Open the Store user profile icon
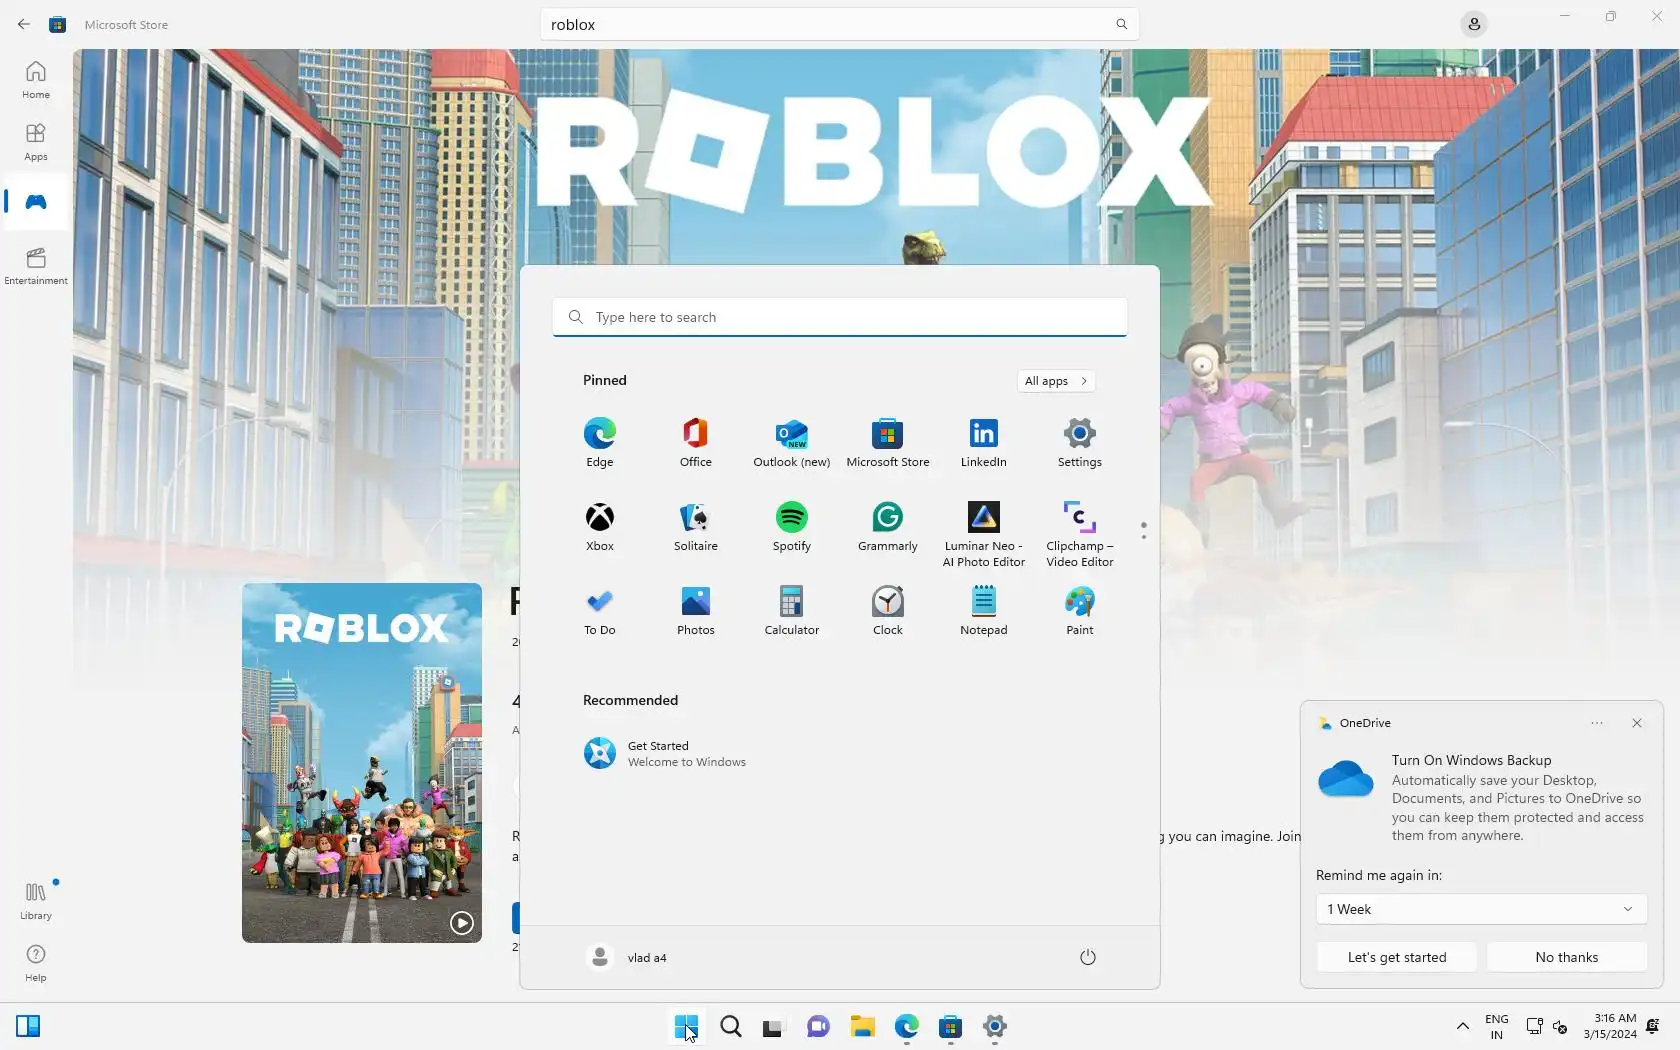This screenshot has width=1680, height=1050. click(x=1474, y=24)
